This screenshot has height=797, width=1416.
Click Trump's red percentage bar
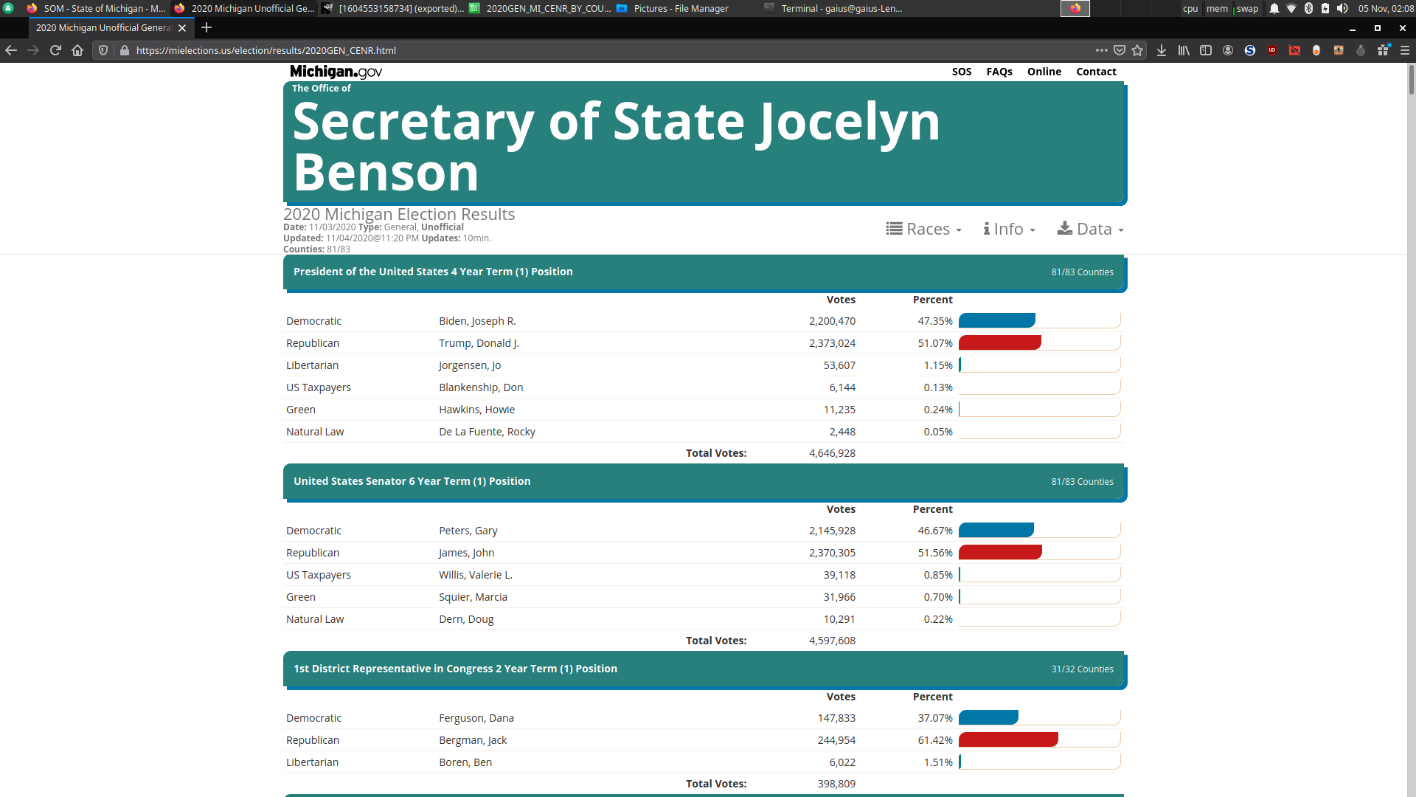point(1000,343)
